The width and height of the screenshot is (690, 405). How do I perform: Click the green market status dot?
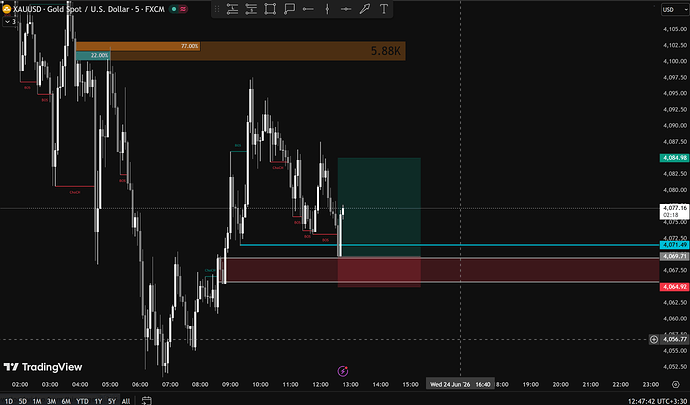click(174, 9)
